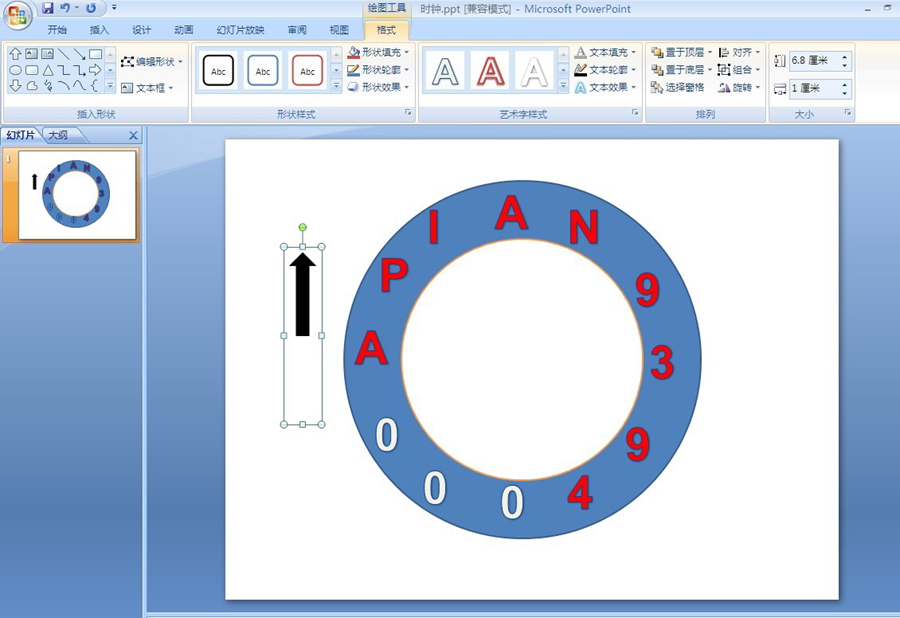Open the 选择窗格 selection pane
Image resolution: width=900 pixels, height=618 pixels.
(x=677, y=87)
